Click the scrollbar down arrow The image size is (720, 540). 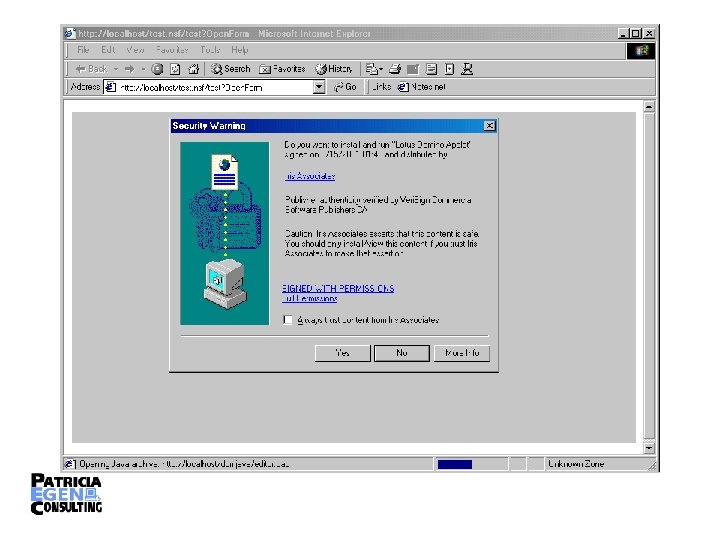point(649,447)
